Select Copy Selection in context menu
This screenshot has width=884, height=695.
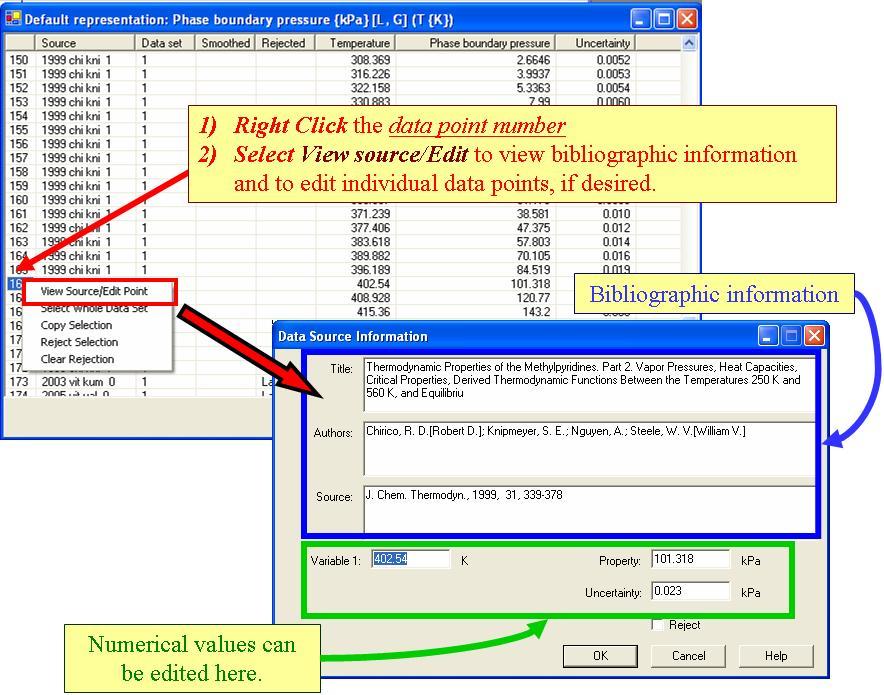[76, 325]
